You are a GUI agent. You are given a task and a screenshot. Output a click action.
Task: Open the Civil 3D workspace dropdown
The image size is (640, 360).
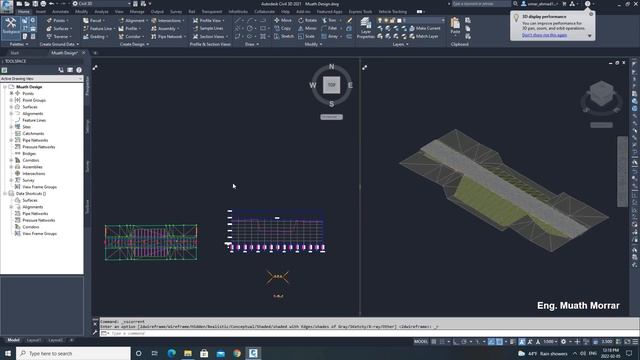(x=101, y=4)
